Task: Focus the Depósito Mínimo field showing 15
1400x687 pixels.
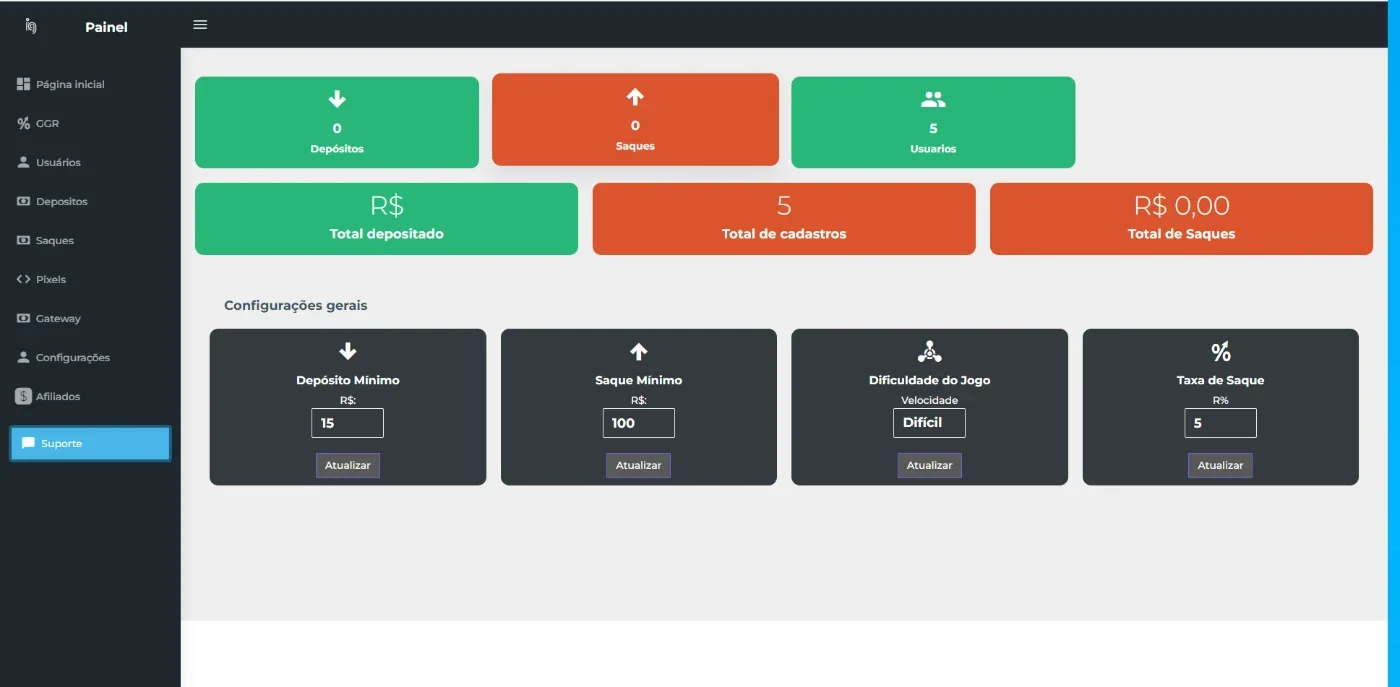Action: [348, 423]
